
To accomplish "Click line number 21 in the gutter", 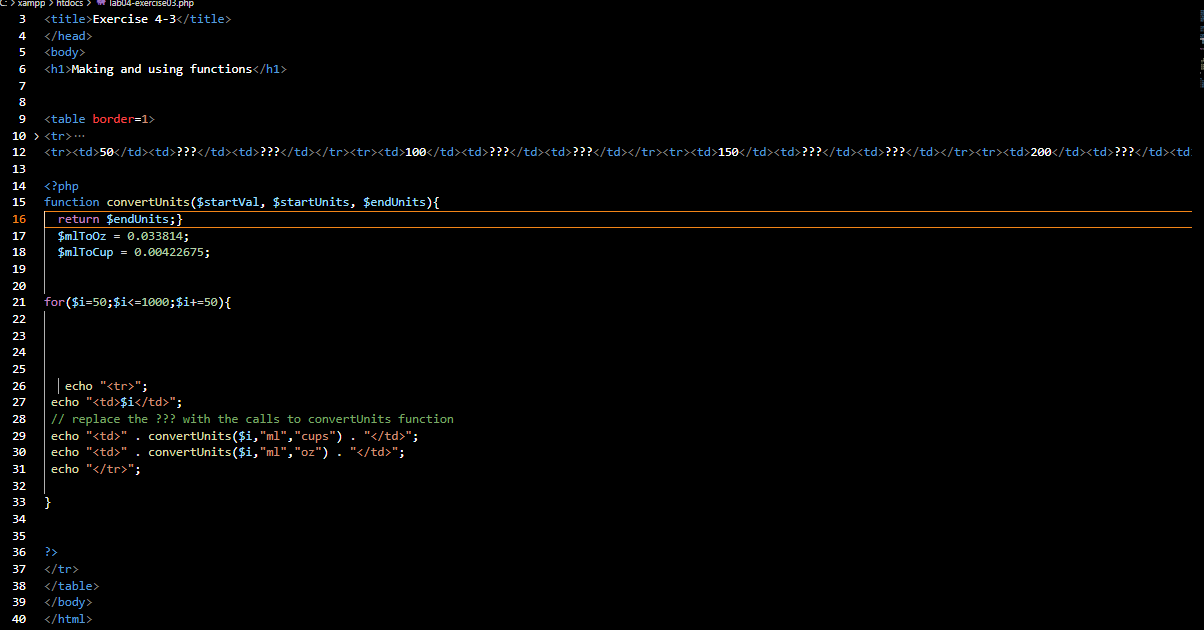I will [20, 302].
